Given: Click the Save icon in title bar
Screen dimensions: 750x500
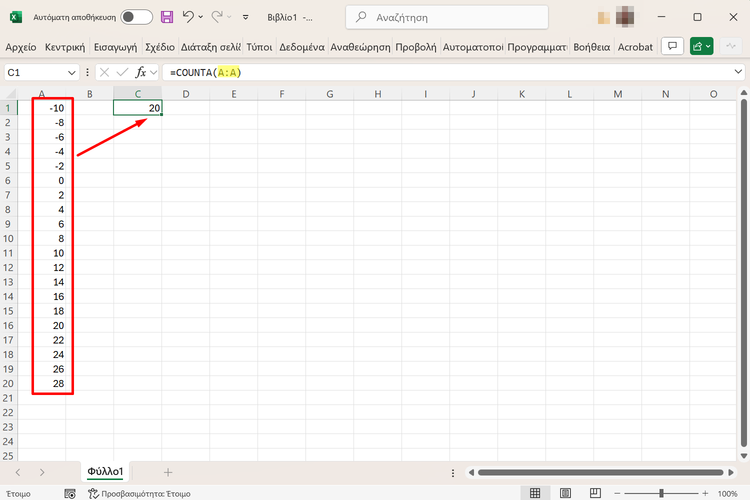Looking at the screenshot, I should 167,17.
